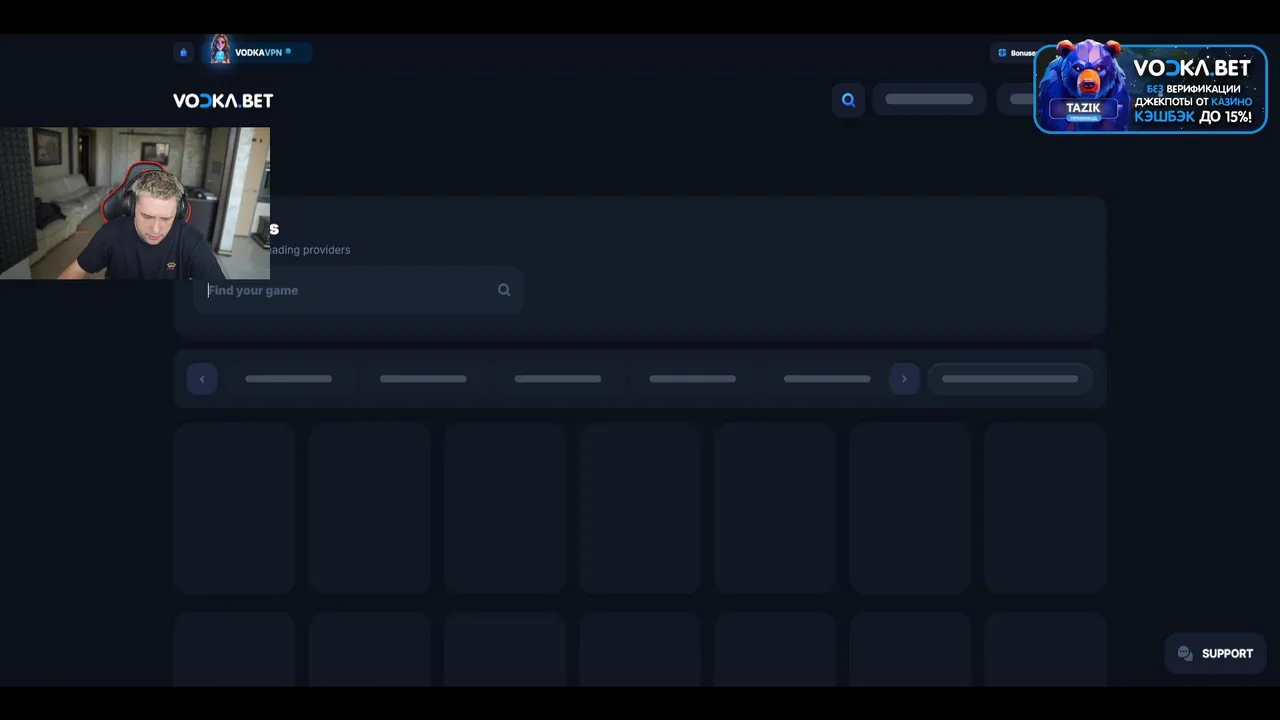Screen dimensions: 1280x720
Task: Focus the Find your game input
Action: point(358,290)
